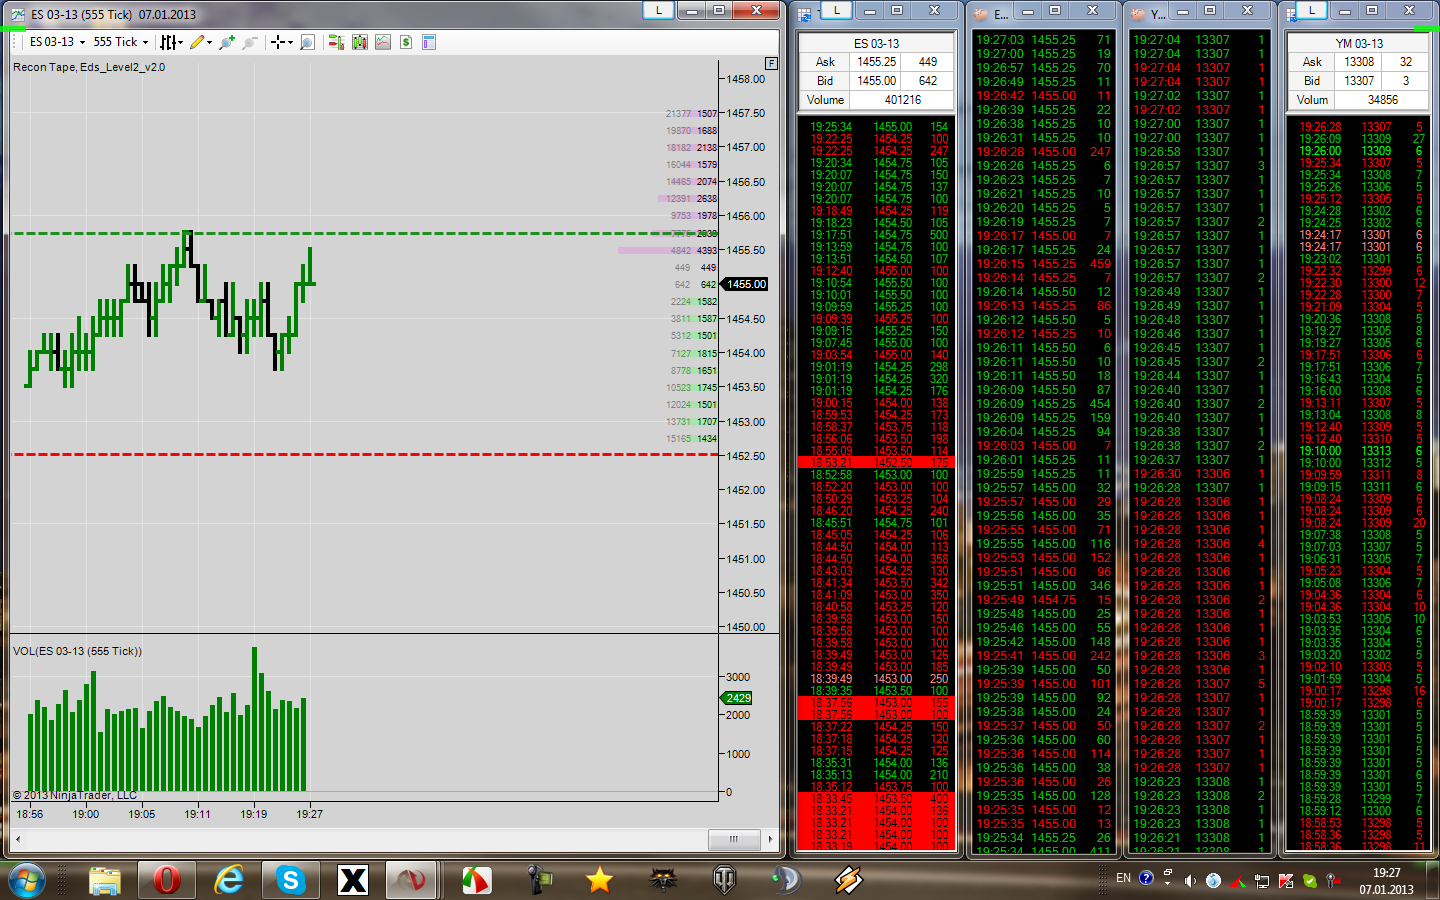Click the ES volume value 401216
The width and height of the screenshot is (1440, 900).
[903, 100]
